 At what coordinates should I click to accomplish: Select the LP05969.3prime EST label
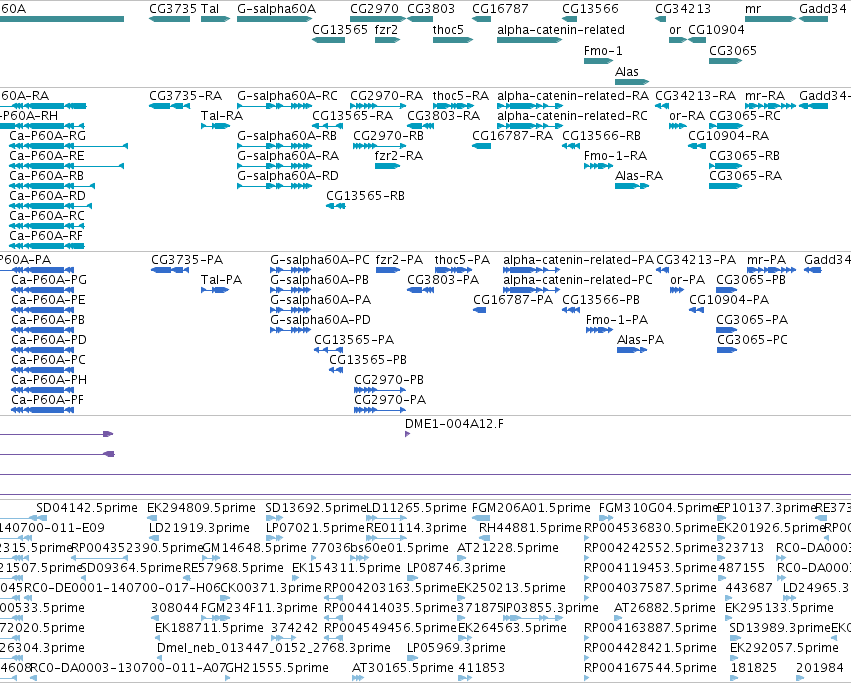point(456,648)
